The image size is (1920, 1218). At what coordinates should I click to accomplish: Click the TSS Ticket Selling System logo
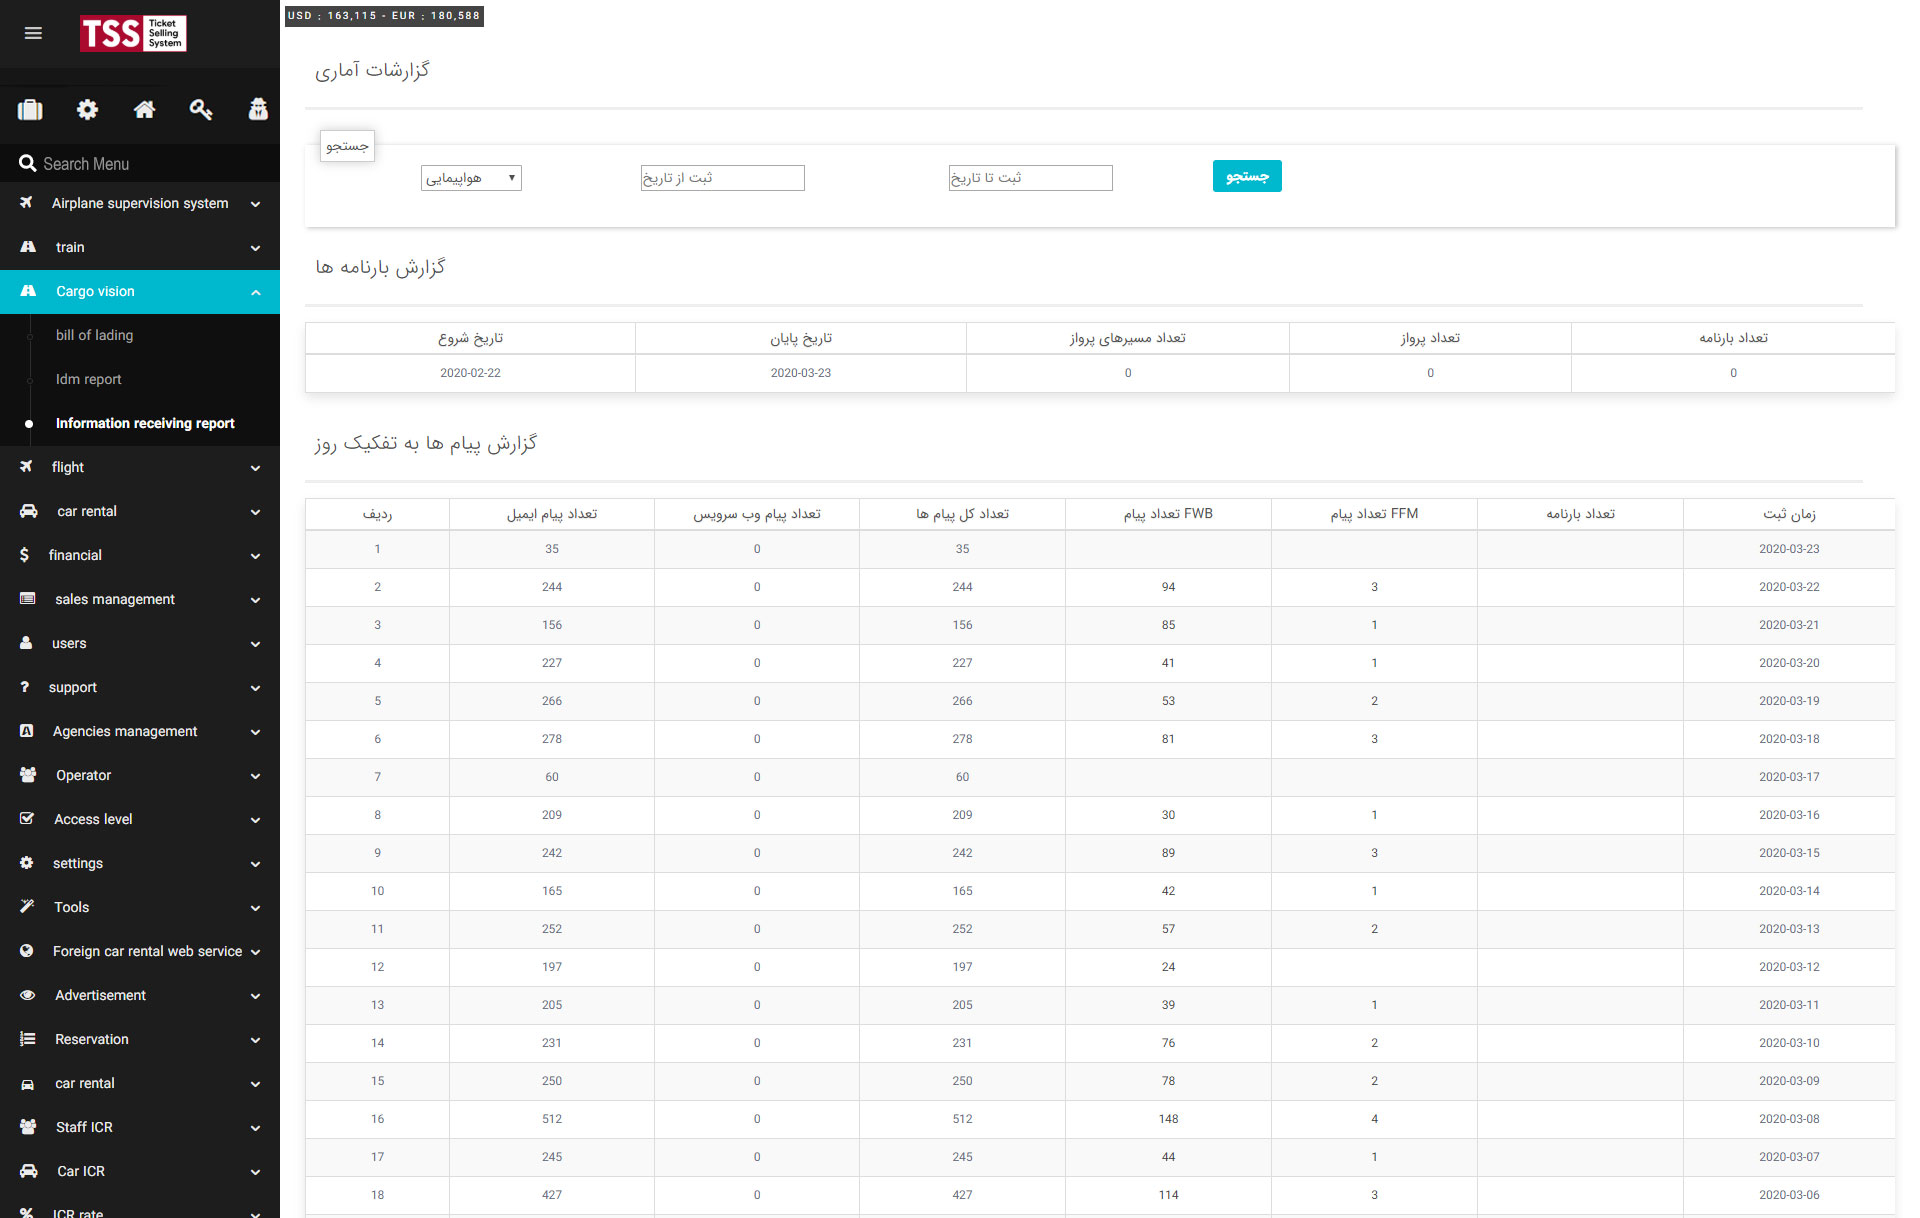pyautogui.click(x=133, y=33)
